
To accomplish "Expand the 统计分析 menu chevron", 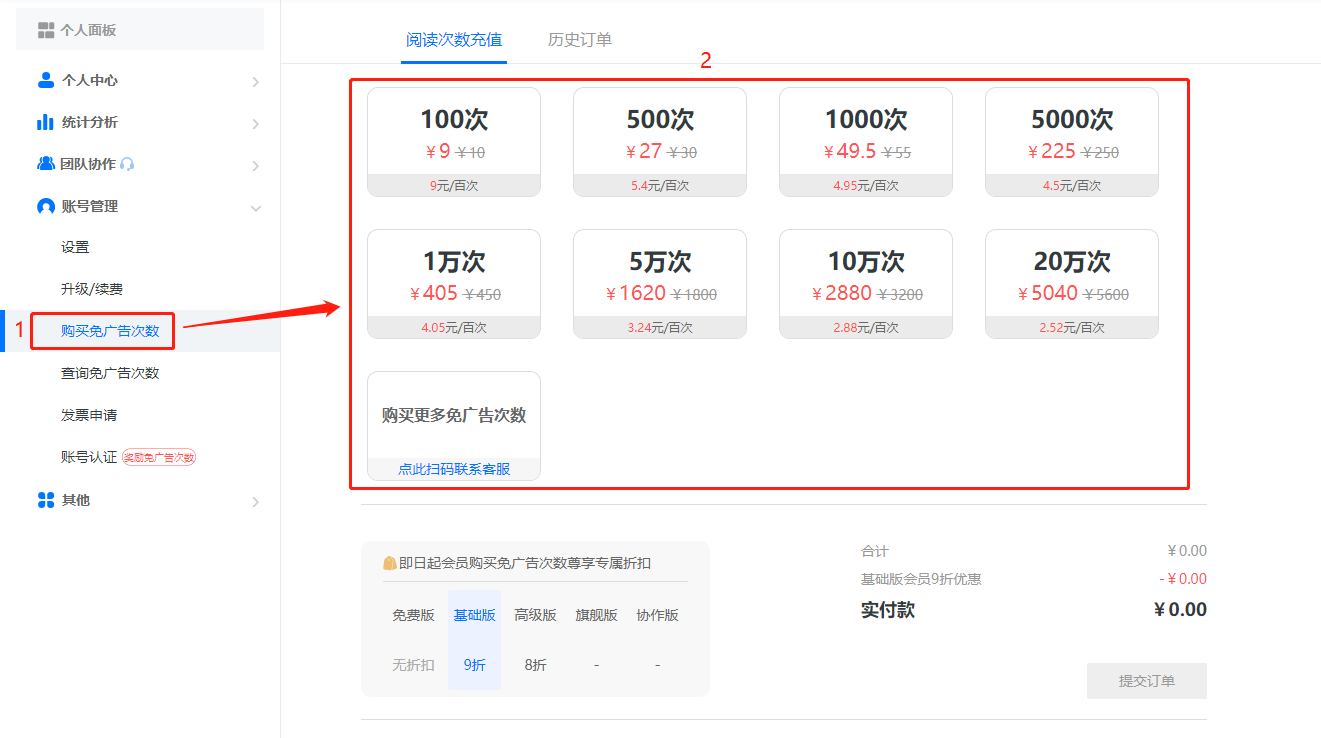I will 255,123.
